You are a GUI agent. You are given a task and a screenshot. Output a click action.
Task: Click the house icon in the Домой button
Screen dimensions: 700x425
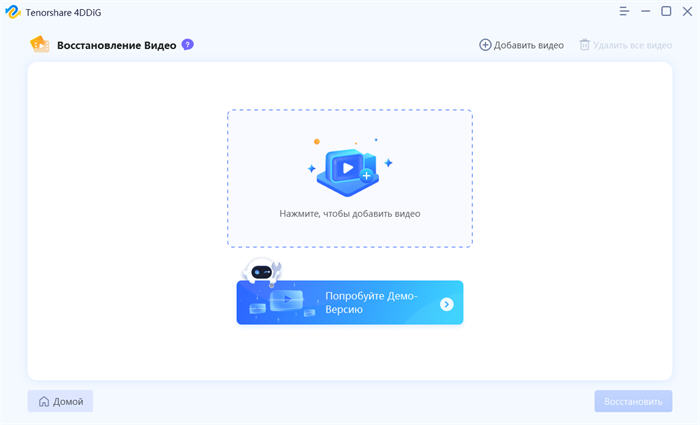(x=44, y=401)
